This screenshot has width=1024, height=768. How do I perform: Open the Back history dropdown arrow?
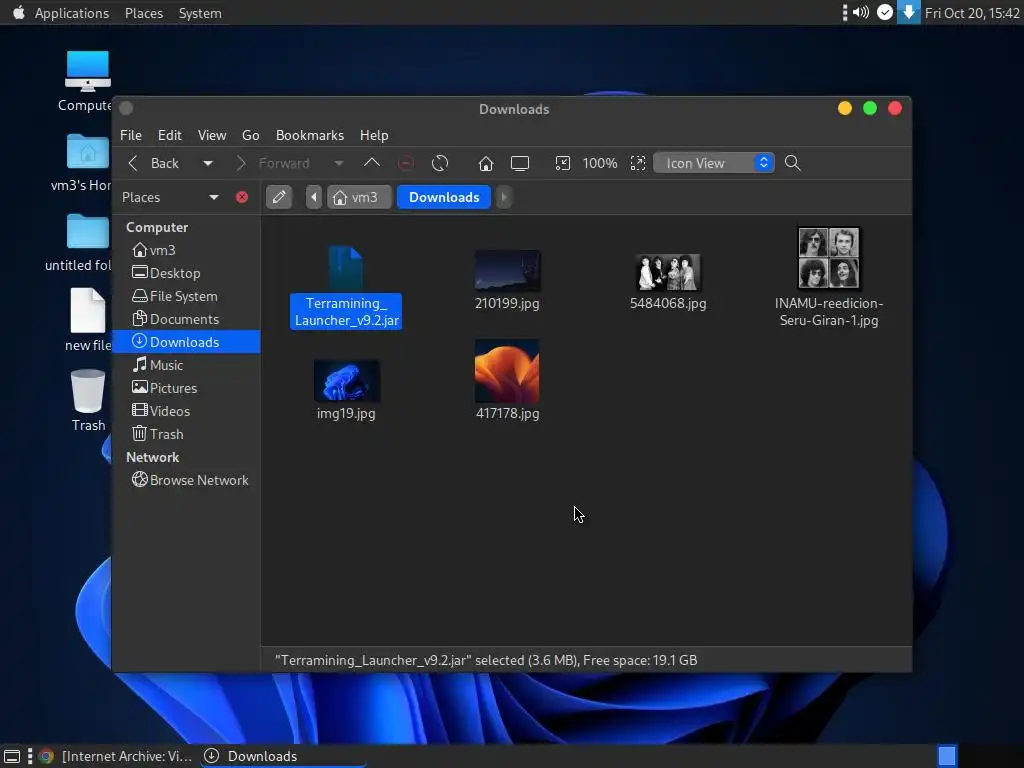[208, 163]
